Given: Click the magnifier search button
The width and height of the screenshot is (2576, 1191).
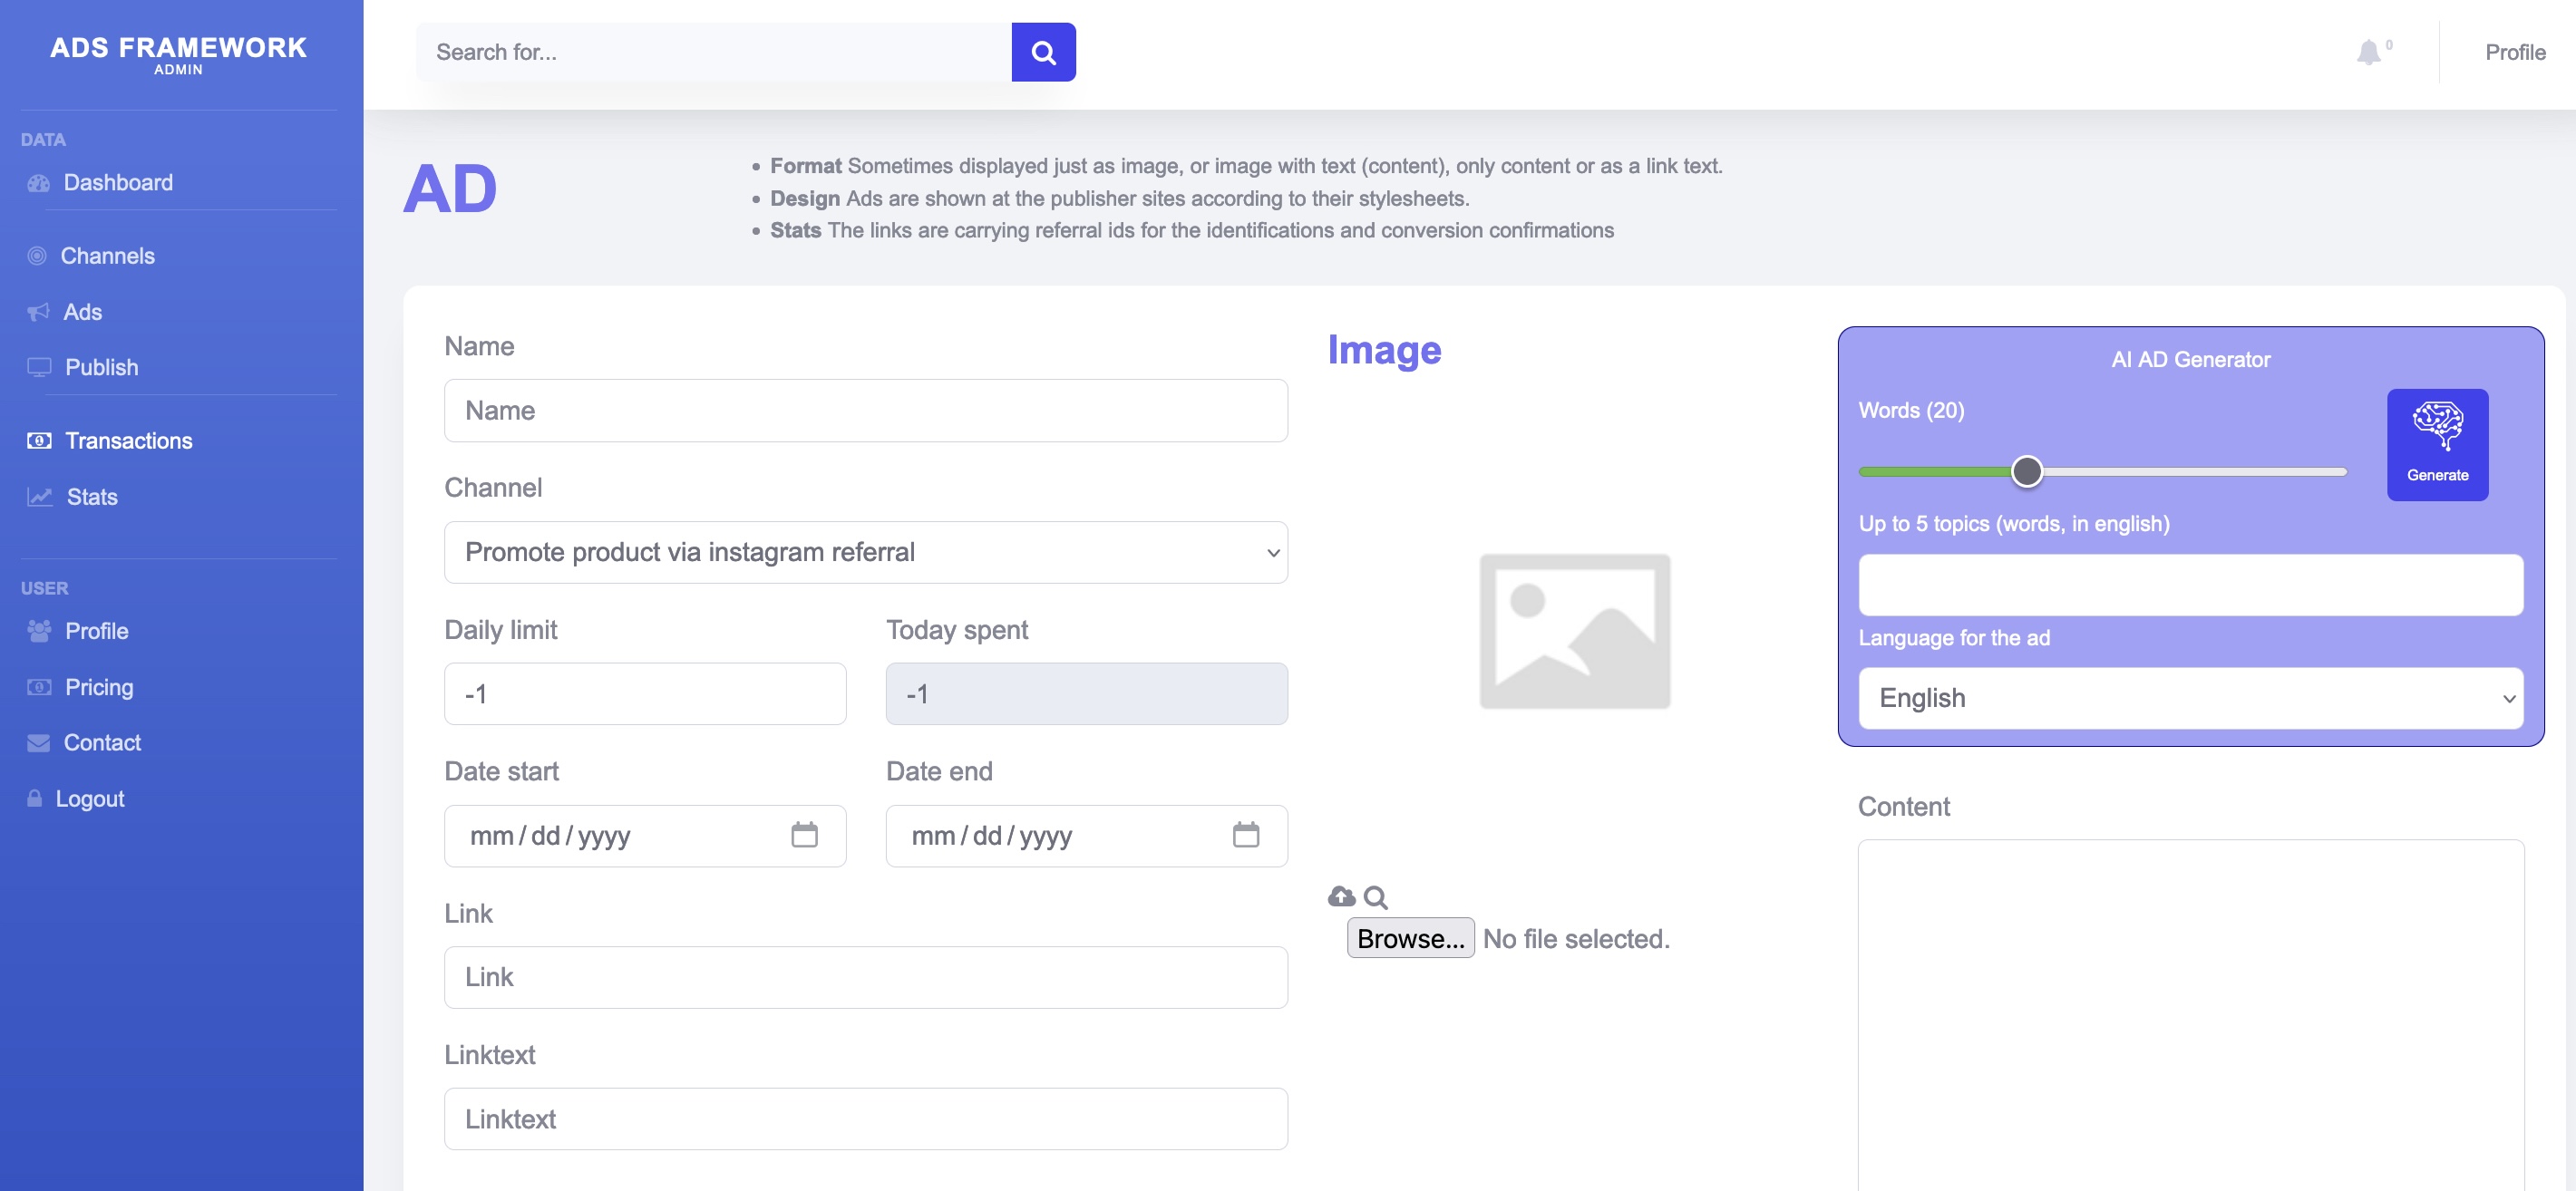Looking at the screenshot, I should [1043, 52].
